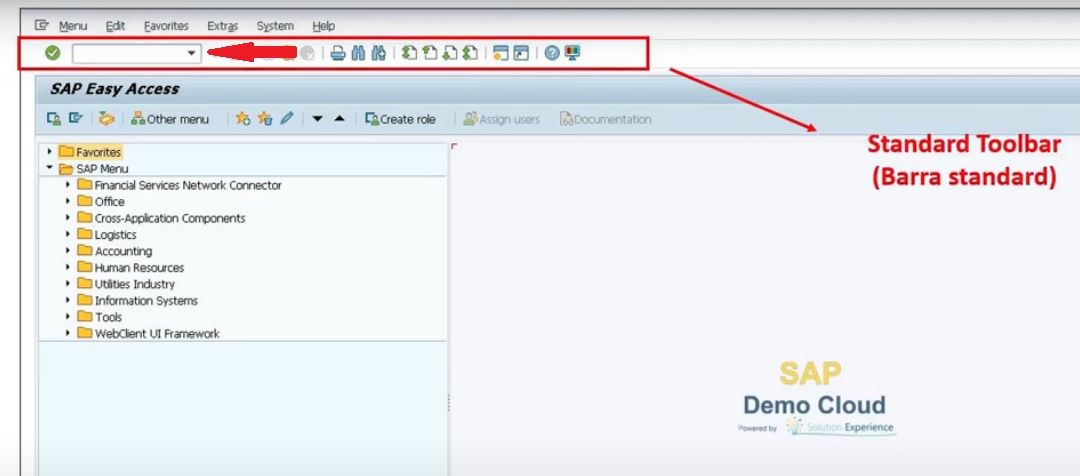Expand the Tools node triangle

[x=68, y=317]
